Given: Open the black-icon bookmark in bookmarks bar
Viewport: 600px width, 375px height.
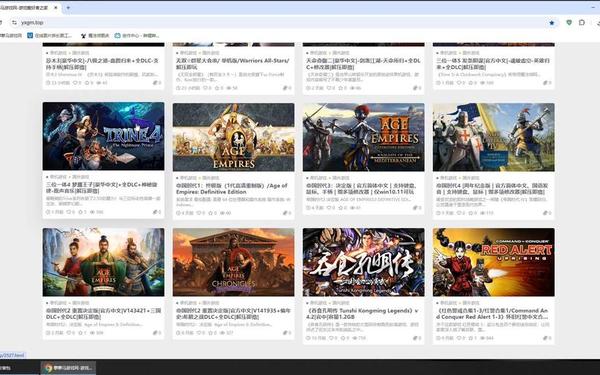Looking at the screenshot, I should pos(95,36).
